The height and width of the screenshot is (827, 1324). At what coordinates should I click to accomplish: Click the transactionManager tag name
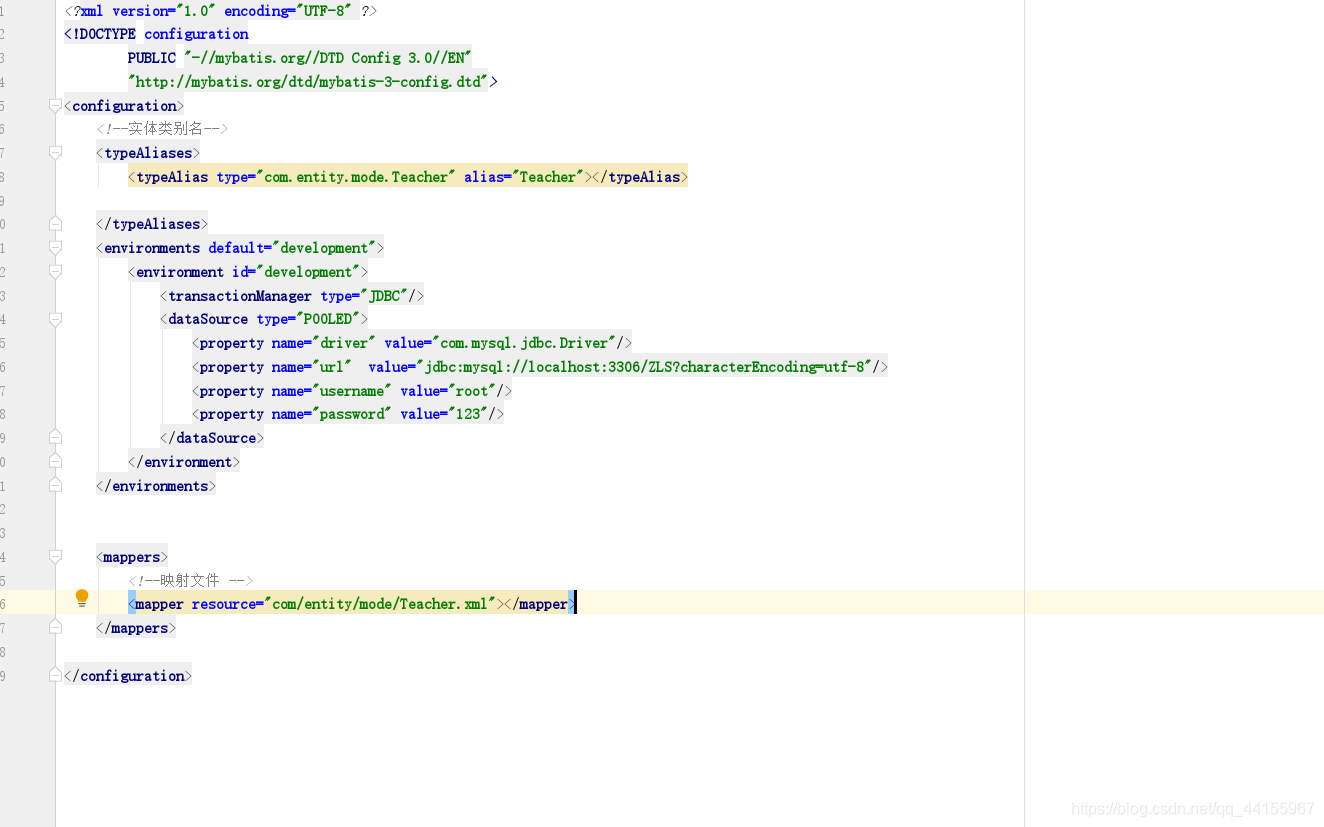pyautogui.click(x=240, y=296)
